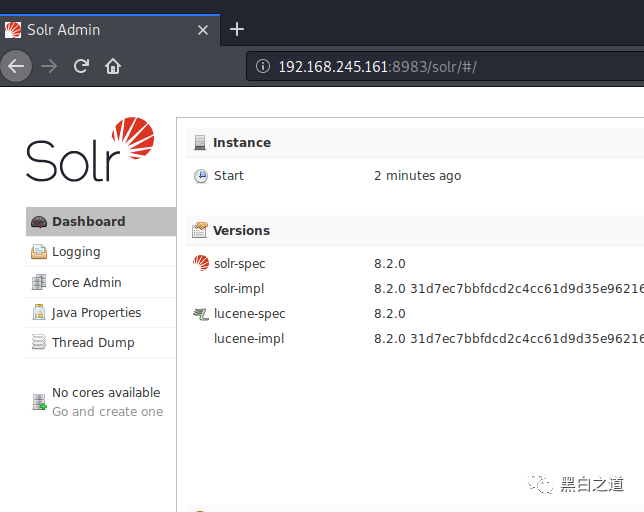Click the browser forward arrow button
644x512 pixels.
49,66
